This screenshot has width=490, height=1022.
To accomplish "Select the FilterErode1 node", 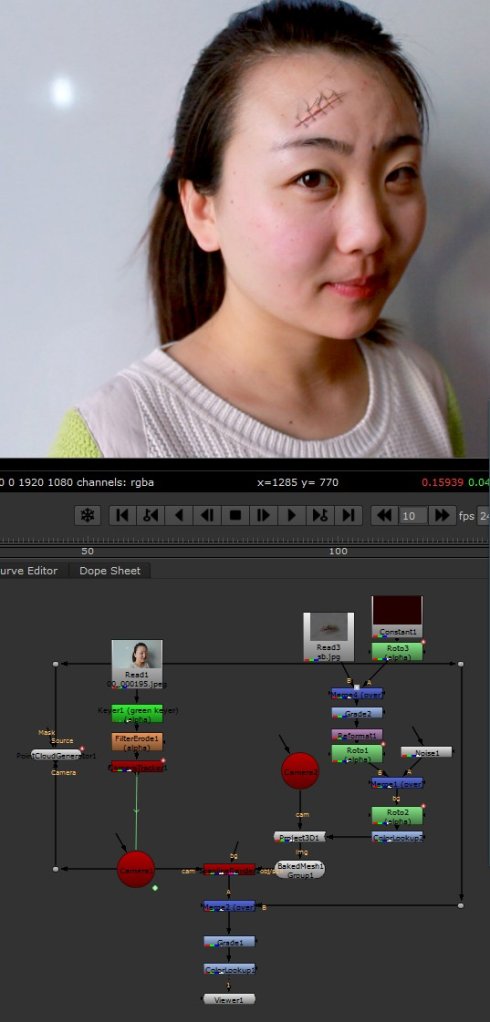I will coord(137,742).
